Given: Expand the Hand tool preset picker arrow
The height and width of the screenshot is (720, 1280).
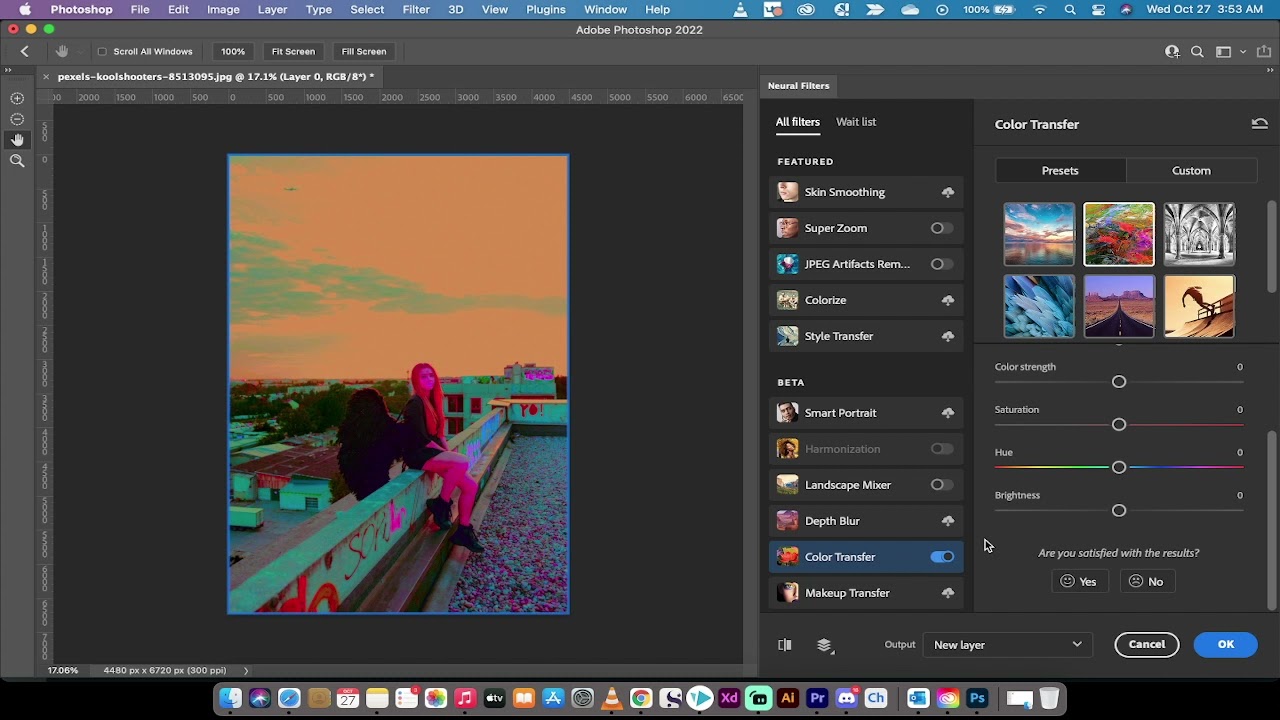Looking at the screenshot, I should 80,51.
